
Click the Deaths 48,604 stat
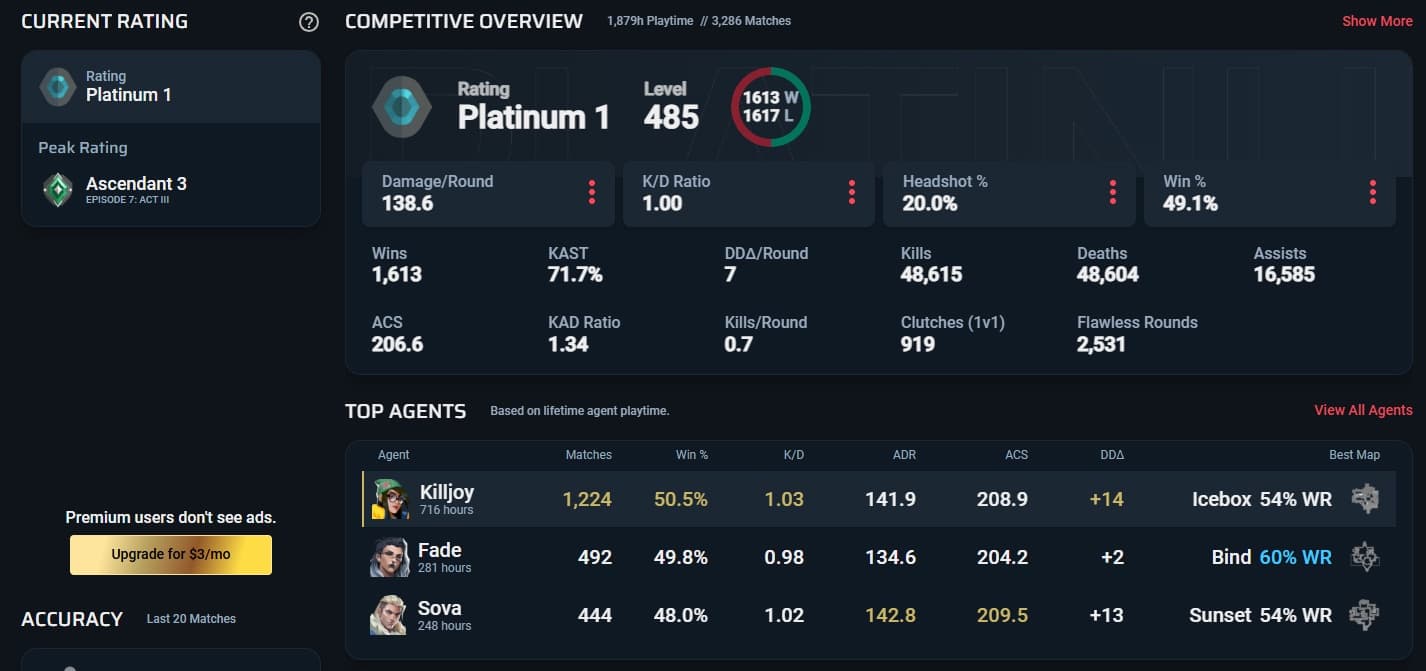1108,265
